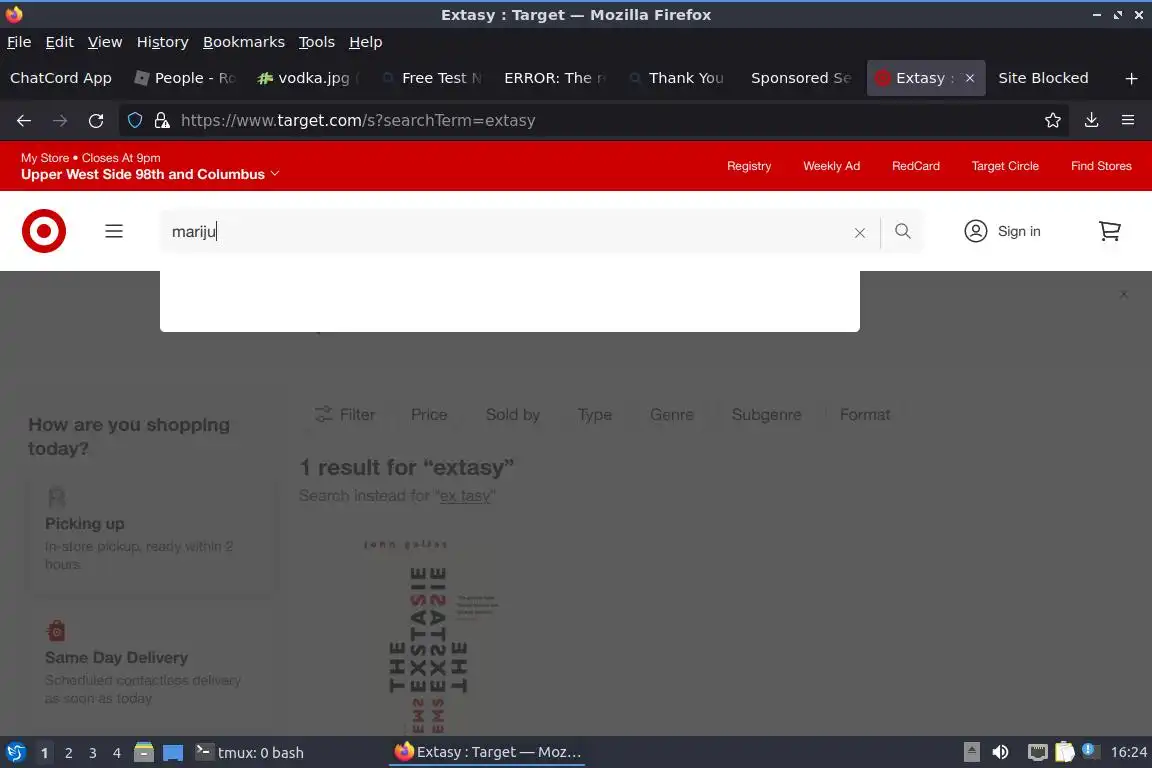Open the Firefox downloads panel
Image resolution: width=1152 pixels, height=768 pixels.
coord(1092,121)
